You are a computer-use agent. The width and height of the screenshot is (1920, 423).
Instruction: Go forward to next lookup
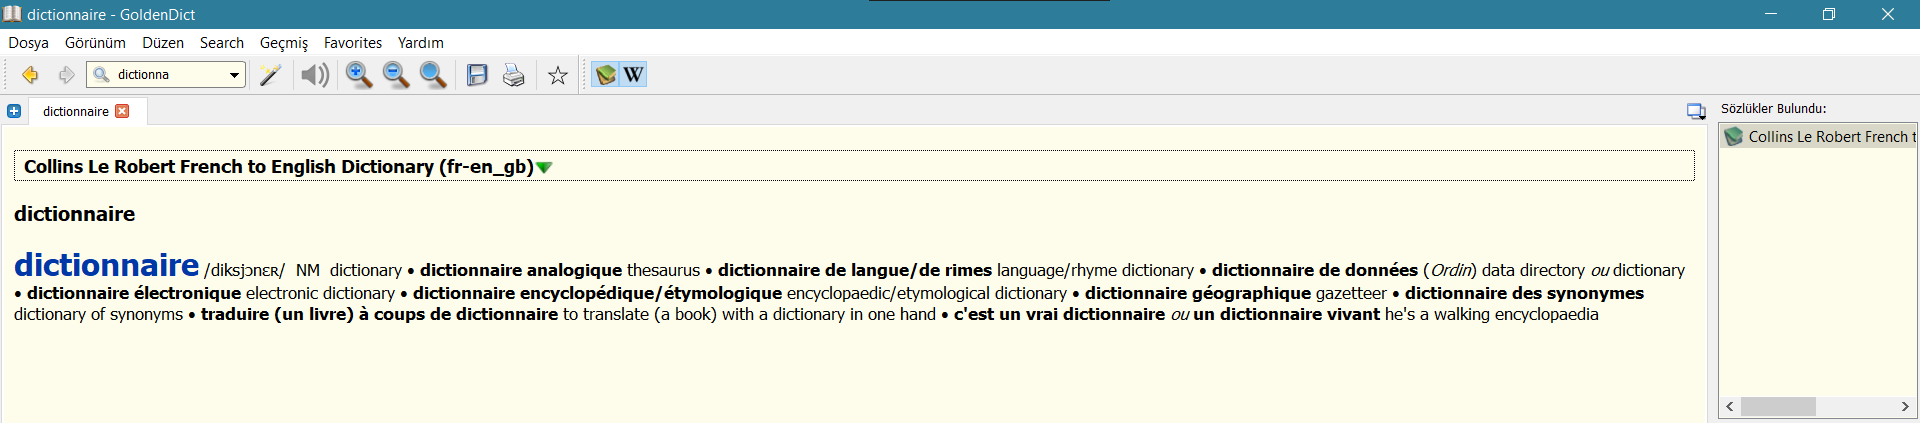coord(66,75)
